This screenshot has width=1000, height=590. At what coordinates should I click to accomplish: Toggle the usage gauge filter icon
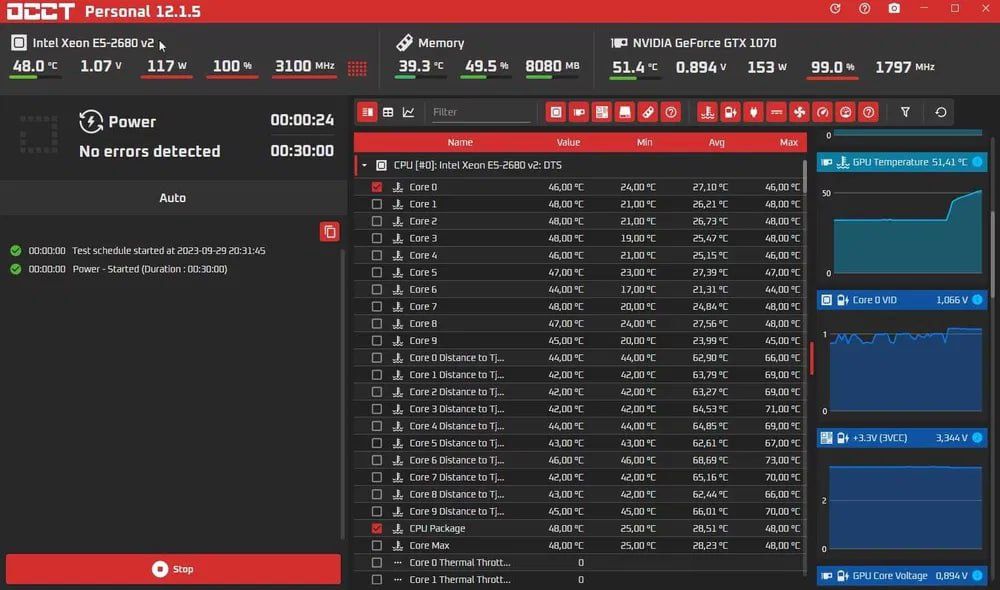point(846,112)
